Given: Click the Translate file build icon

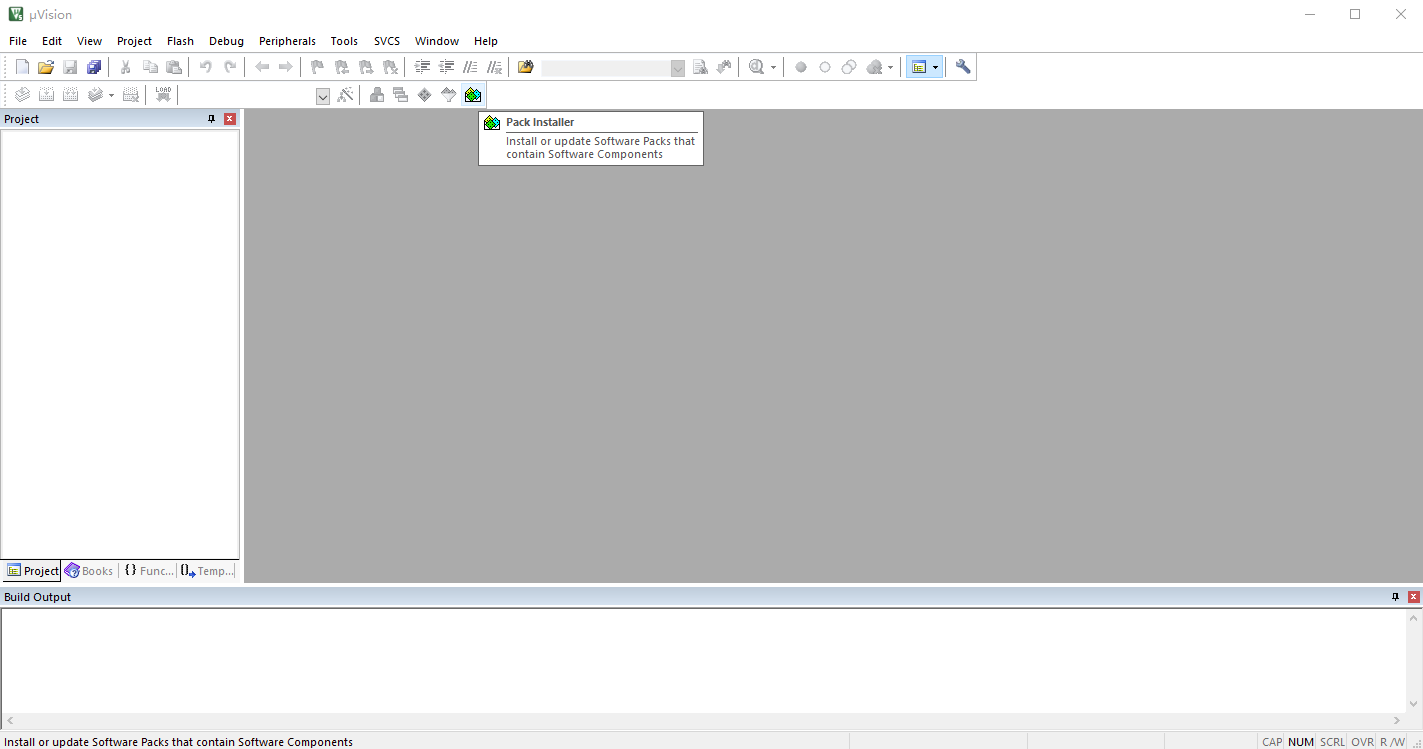Looking at the screenshot, I should (22, 95).
